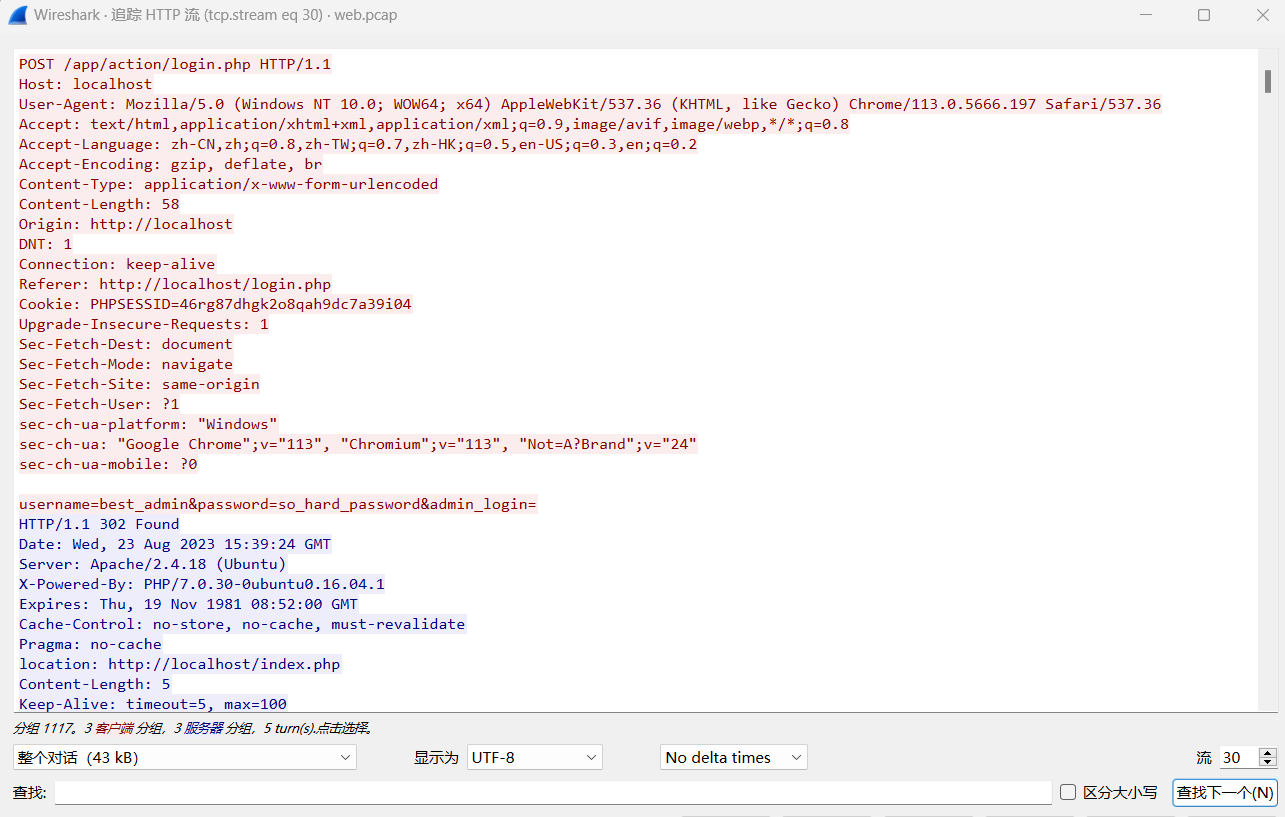Open the UTF-8 encoding dropdown
Viewport: 1285px width, 817px height.
point(535,757)
